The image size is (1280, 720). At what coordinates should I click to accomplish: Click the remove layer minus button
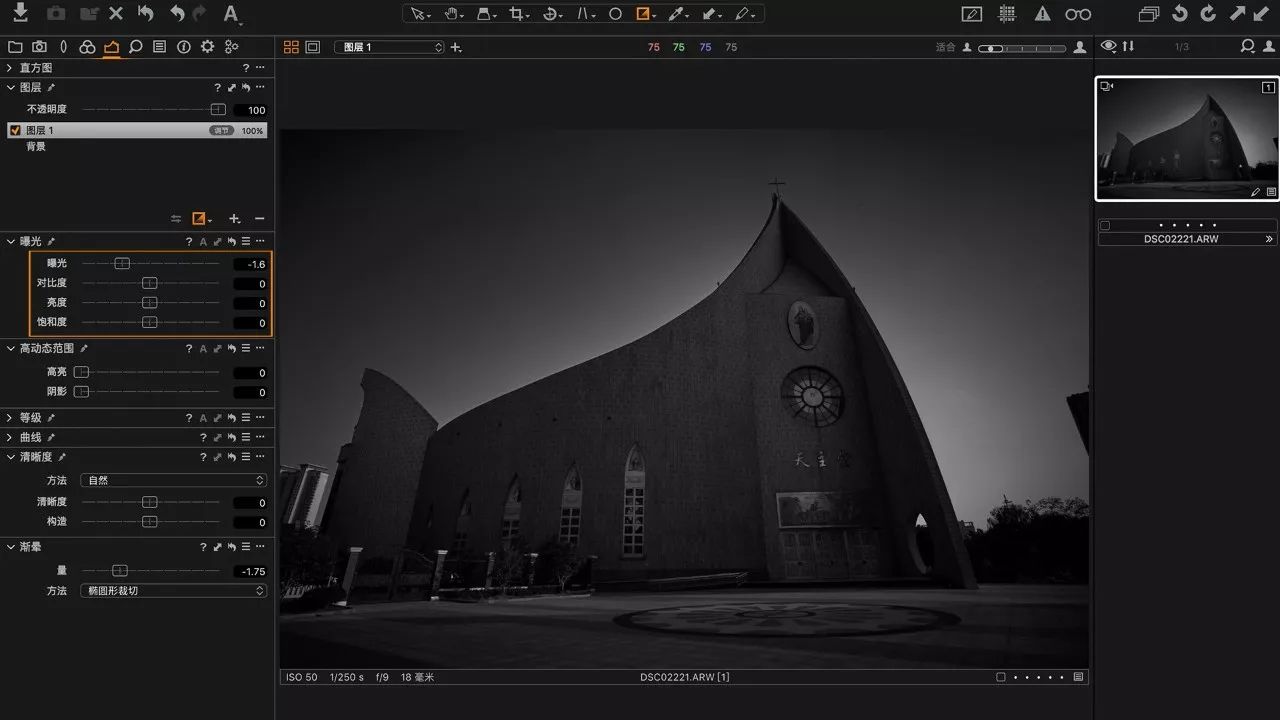259,219
